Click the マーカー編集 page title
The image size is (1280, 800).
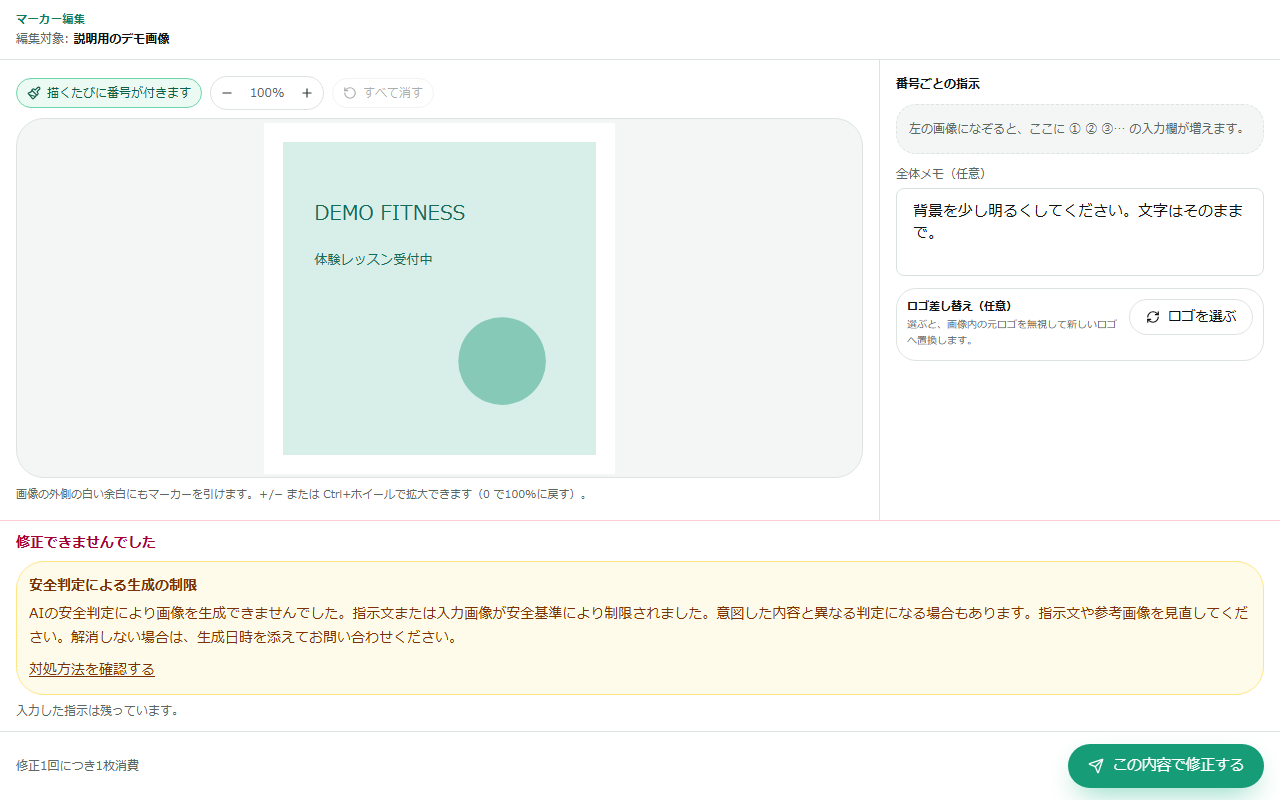tap(51, 19)
